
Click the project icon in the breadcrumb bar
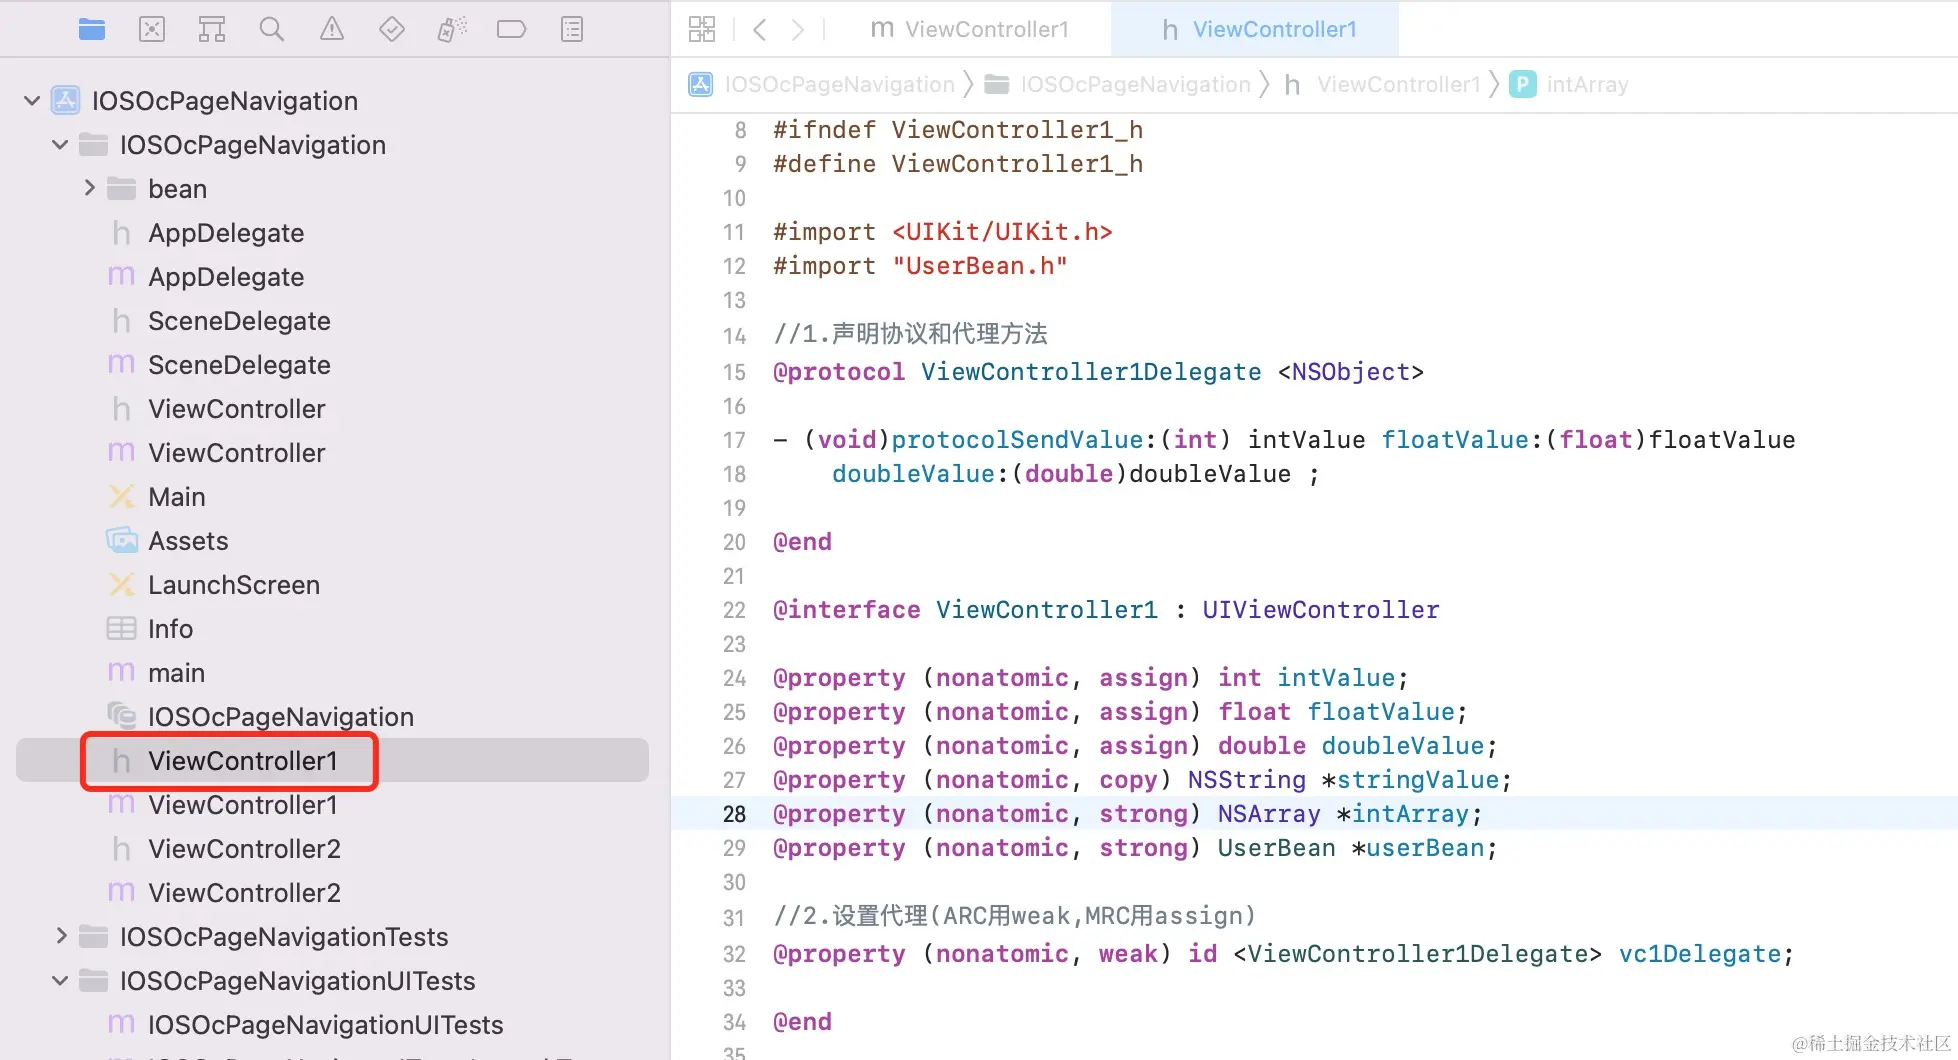(x=701, y=85)
